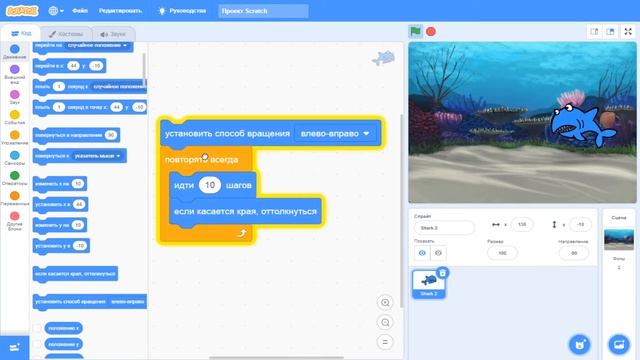Click the green flag to run
The height and width of the screenshot is (360, 640).
(416, 31)
